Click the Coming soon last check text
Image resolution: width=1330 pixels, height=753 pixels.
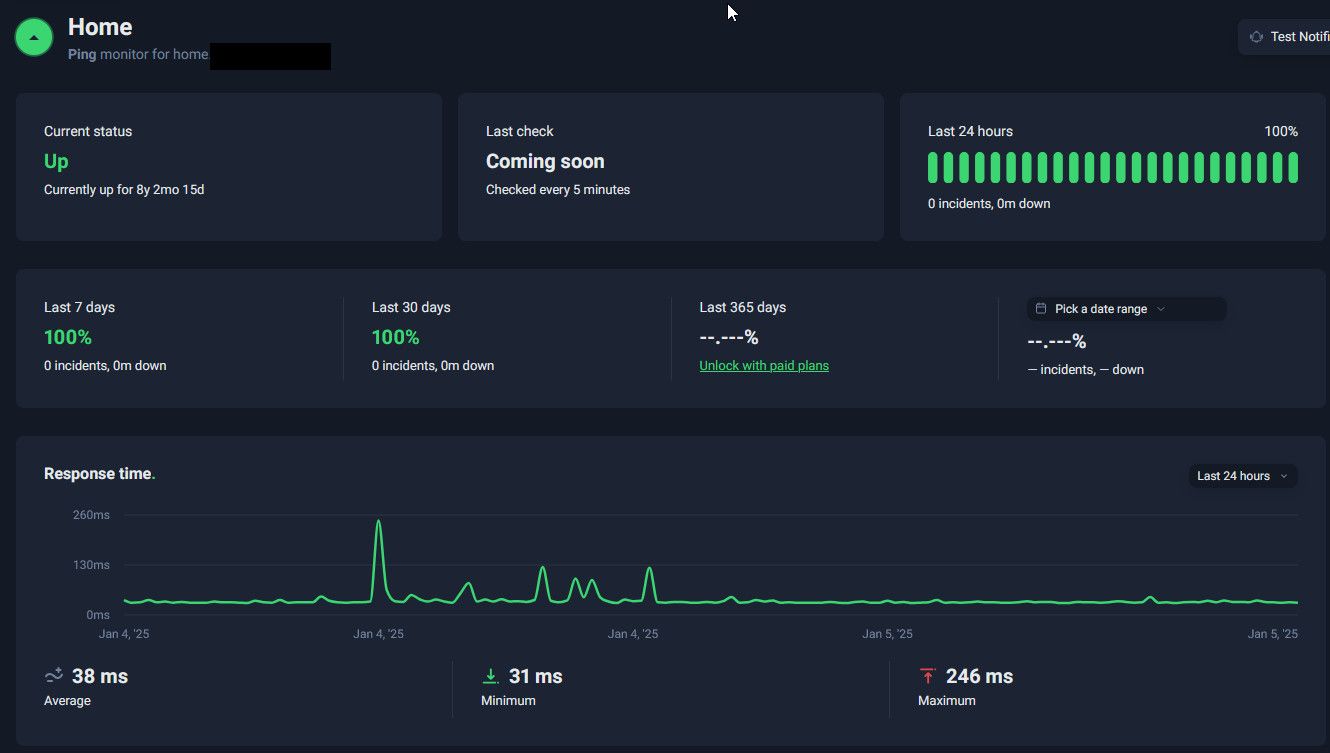pos(545,161)
